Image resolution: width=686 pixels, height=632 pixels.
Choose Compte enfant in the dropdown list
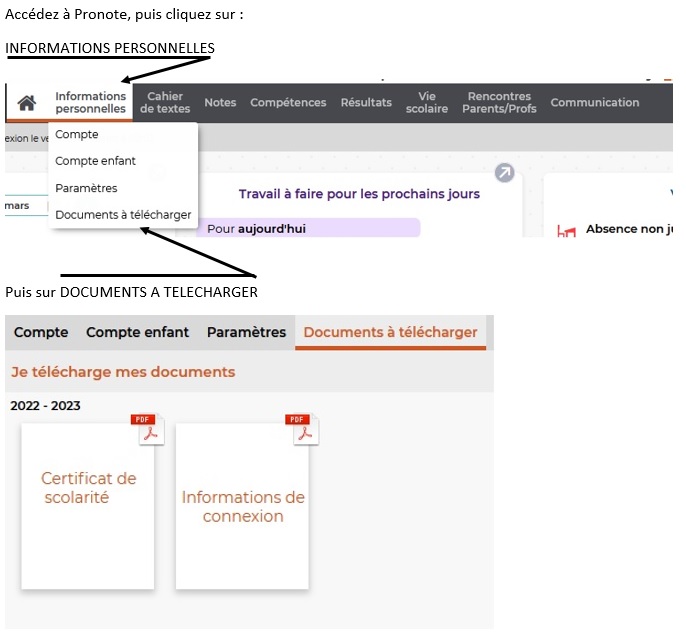[x=96, y=161]
